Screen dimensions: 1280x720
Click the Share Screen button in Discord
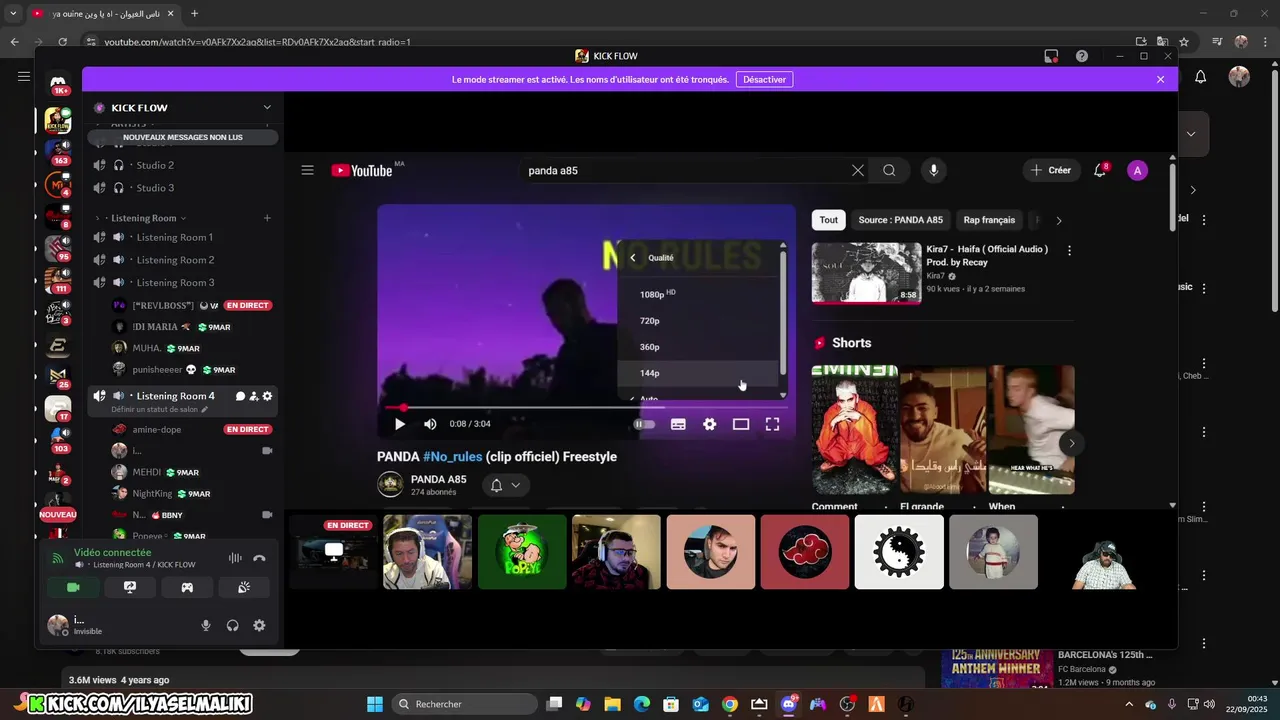(130, 587)
